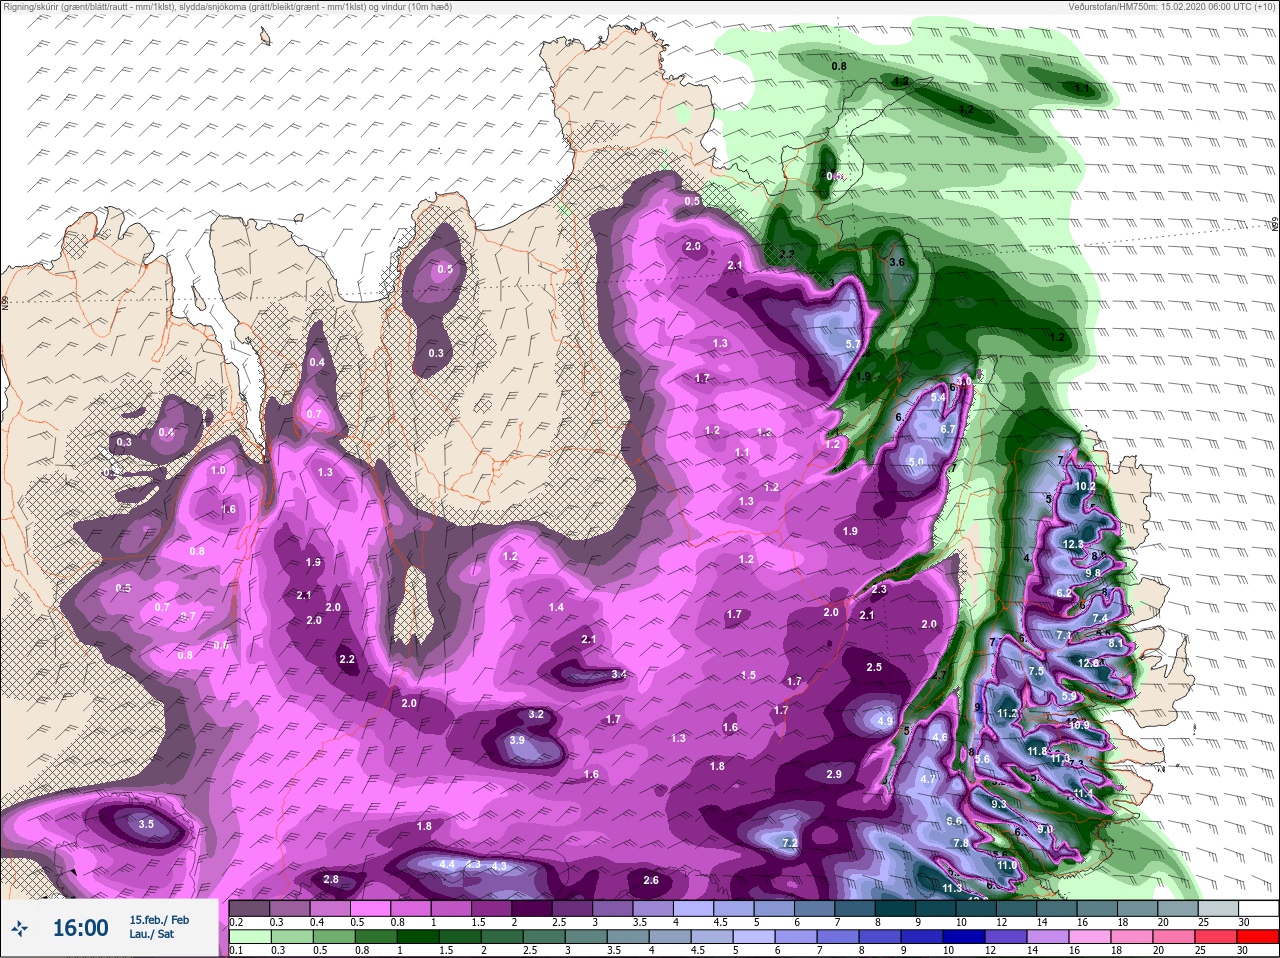Image resolution: width=1280 pixels, height=958 pixels.
Task: Click the 1.4 precipitation value
Action: coord(556,608)
